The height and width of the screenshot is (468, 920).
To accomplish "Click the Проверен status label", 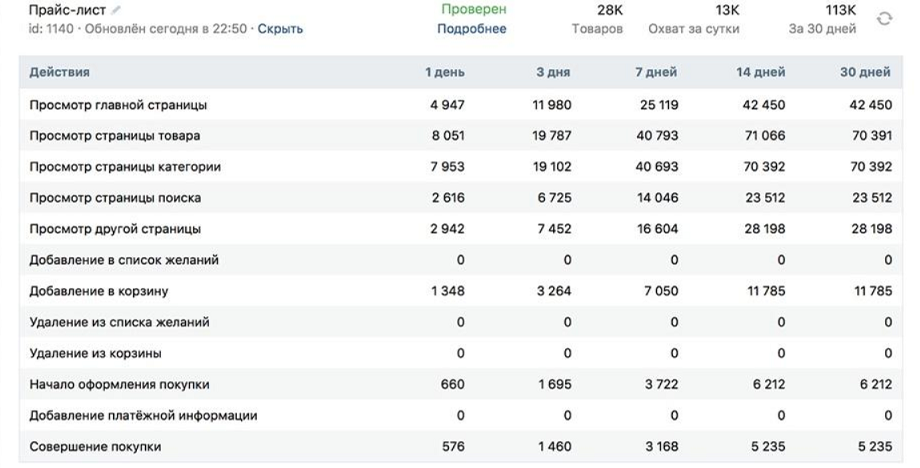I will (473, 9).
